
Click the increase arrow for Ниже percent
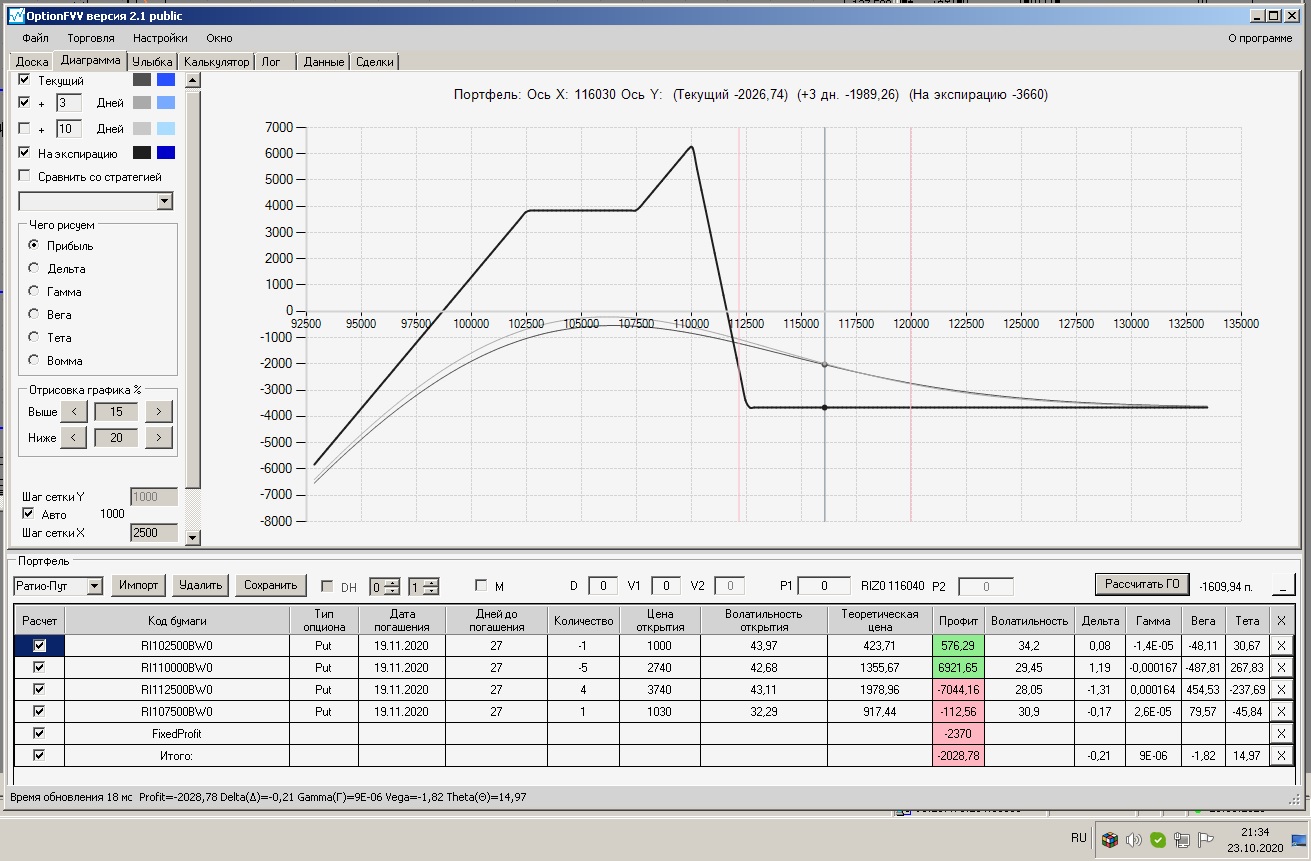[159, 437]
